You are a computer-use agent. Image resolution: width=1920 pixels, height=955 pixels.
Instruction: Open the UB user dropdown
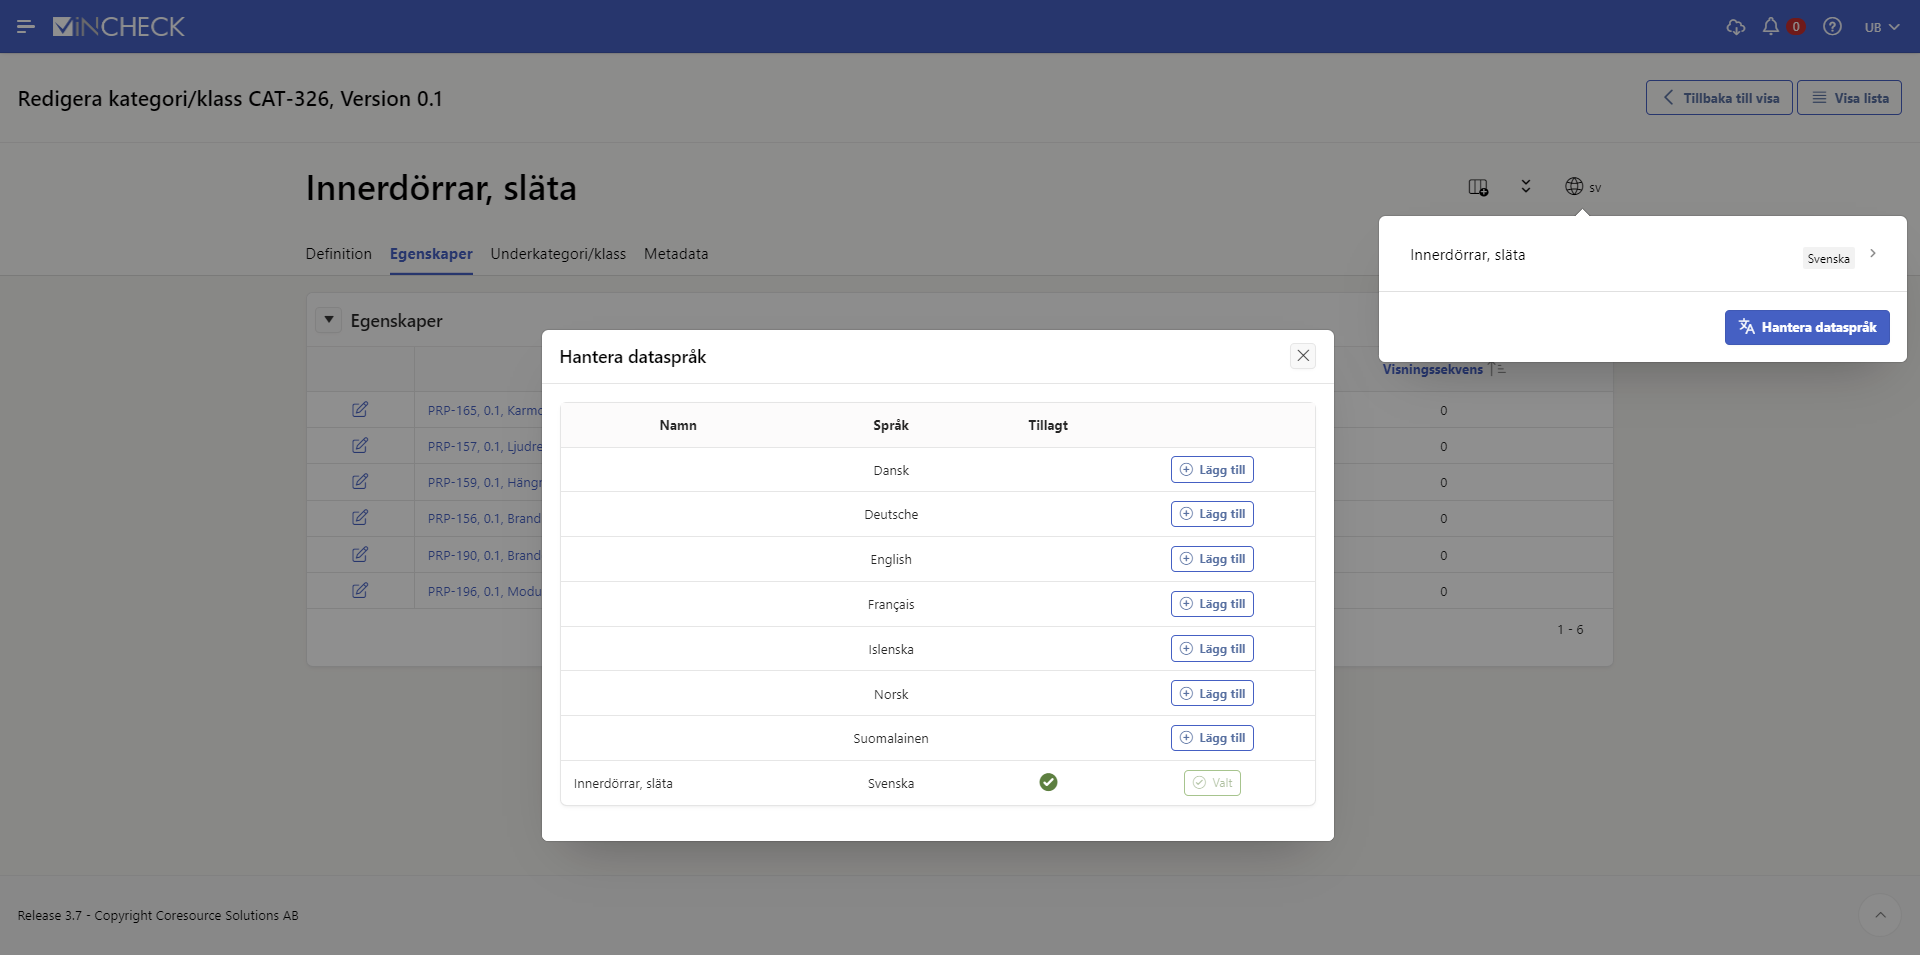click(1881, 27)
